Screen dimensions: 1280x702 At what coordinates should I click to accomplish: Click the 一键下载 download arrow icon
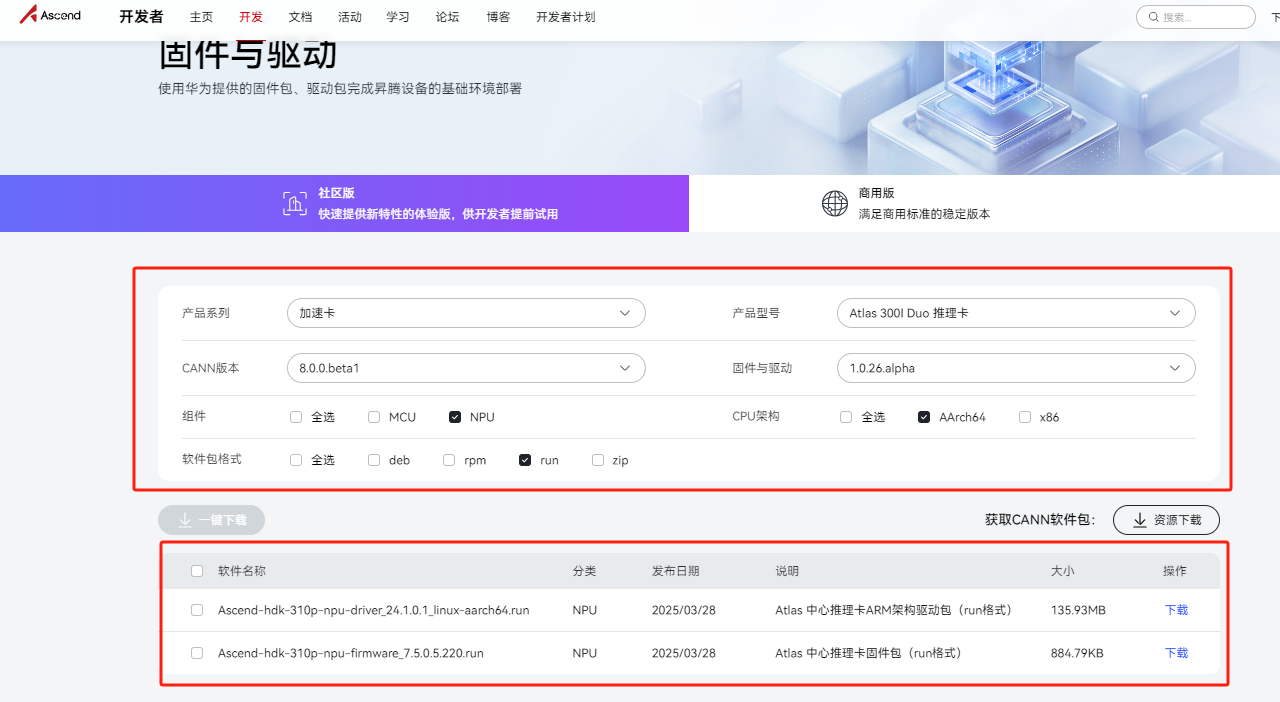(x=184, y=520)
